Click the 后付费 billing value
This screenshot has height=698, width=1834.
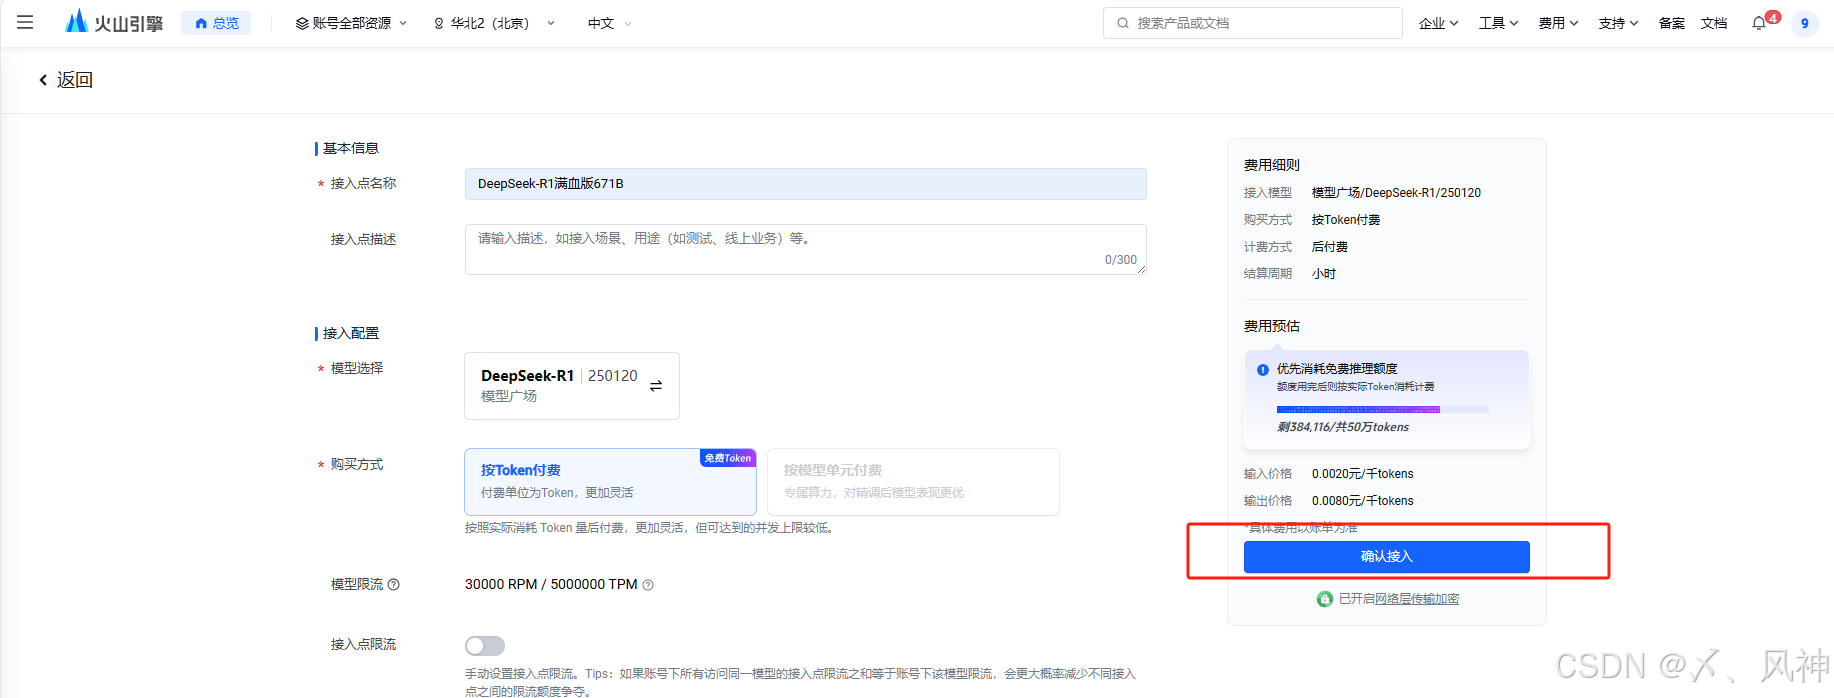pyautogui.click(x=1330, y=247)
